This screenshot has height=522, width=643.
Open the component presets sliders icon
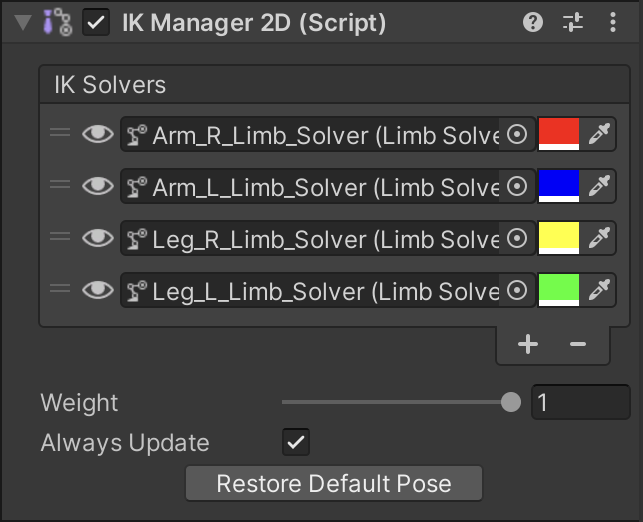pyautogui.click(x=572, y=23)
